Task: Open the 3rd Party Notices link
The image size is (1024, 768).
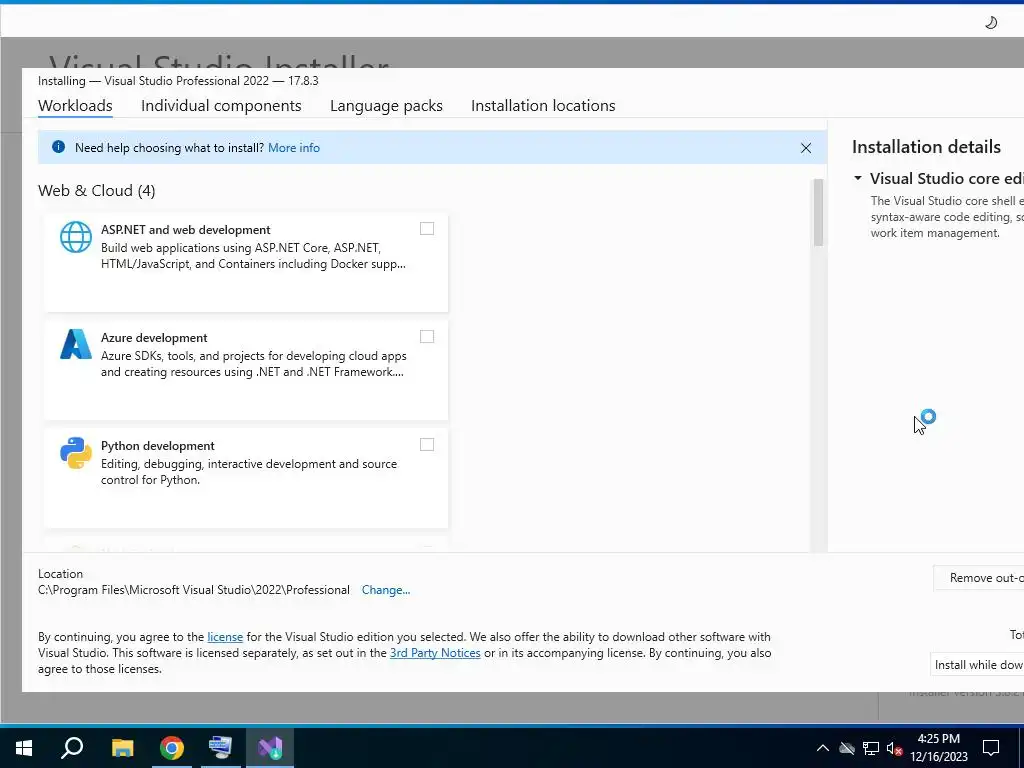Action: pos(435,653)
